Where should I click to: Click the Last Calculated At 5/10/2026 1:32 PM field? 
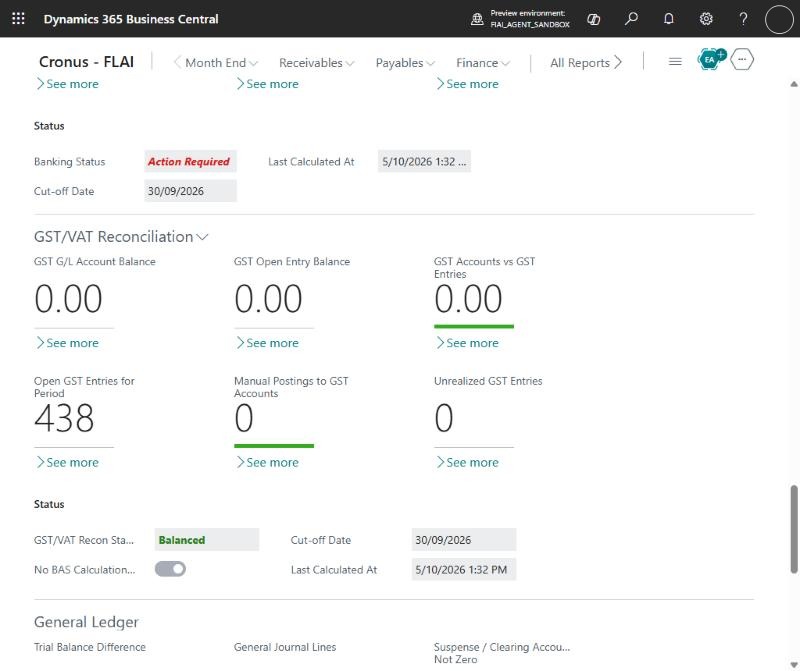pos(464,569)
